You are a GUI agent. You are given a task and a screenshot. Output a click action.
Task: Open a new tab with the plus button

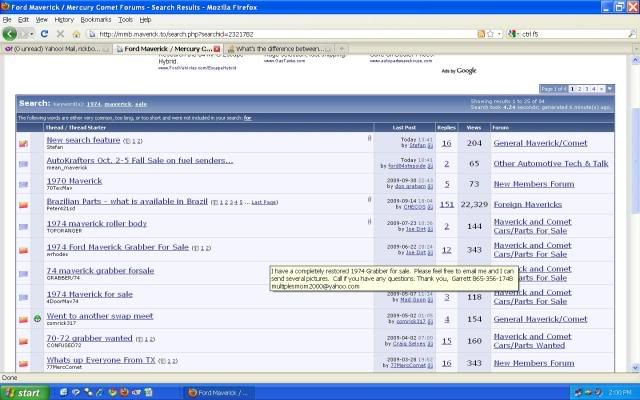342,49
